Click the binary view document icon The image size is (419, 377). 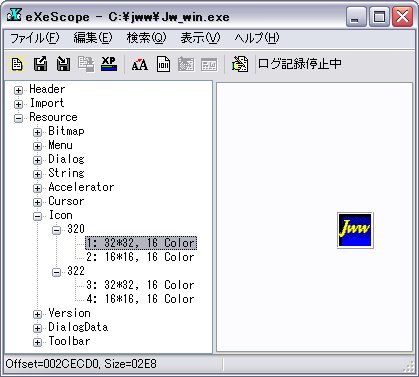click(x=163, y=64)
